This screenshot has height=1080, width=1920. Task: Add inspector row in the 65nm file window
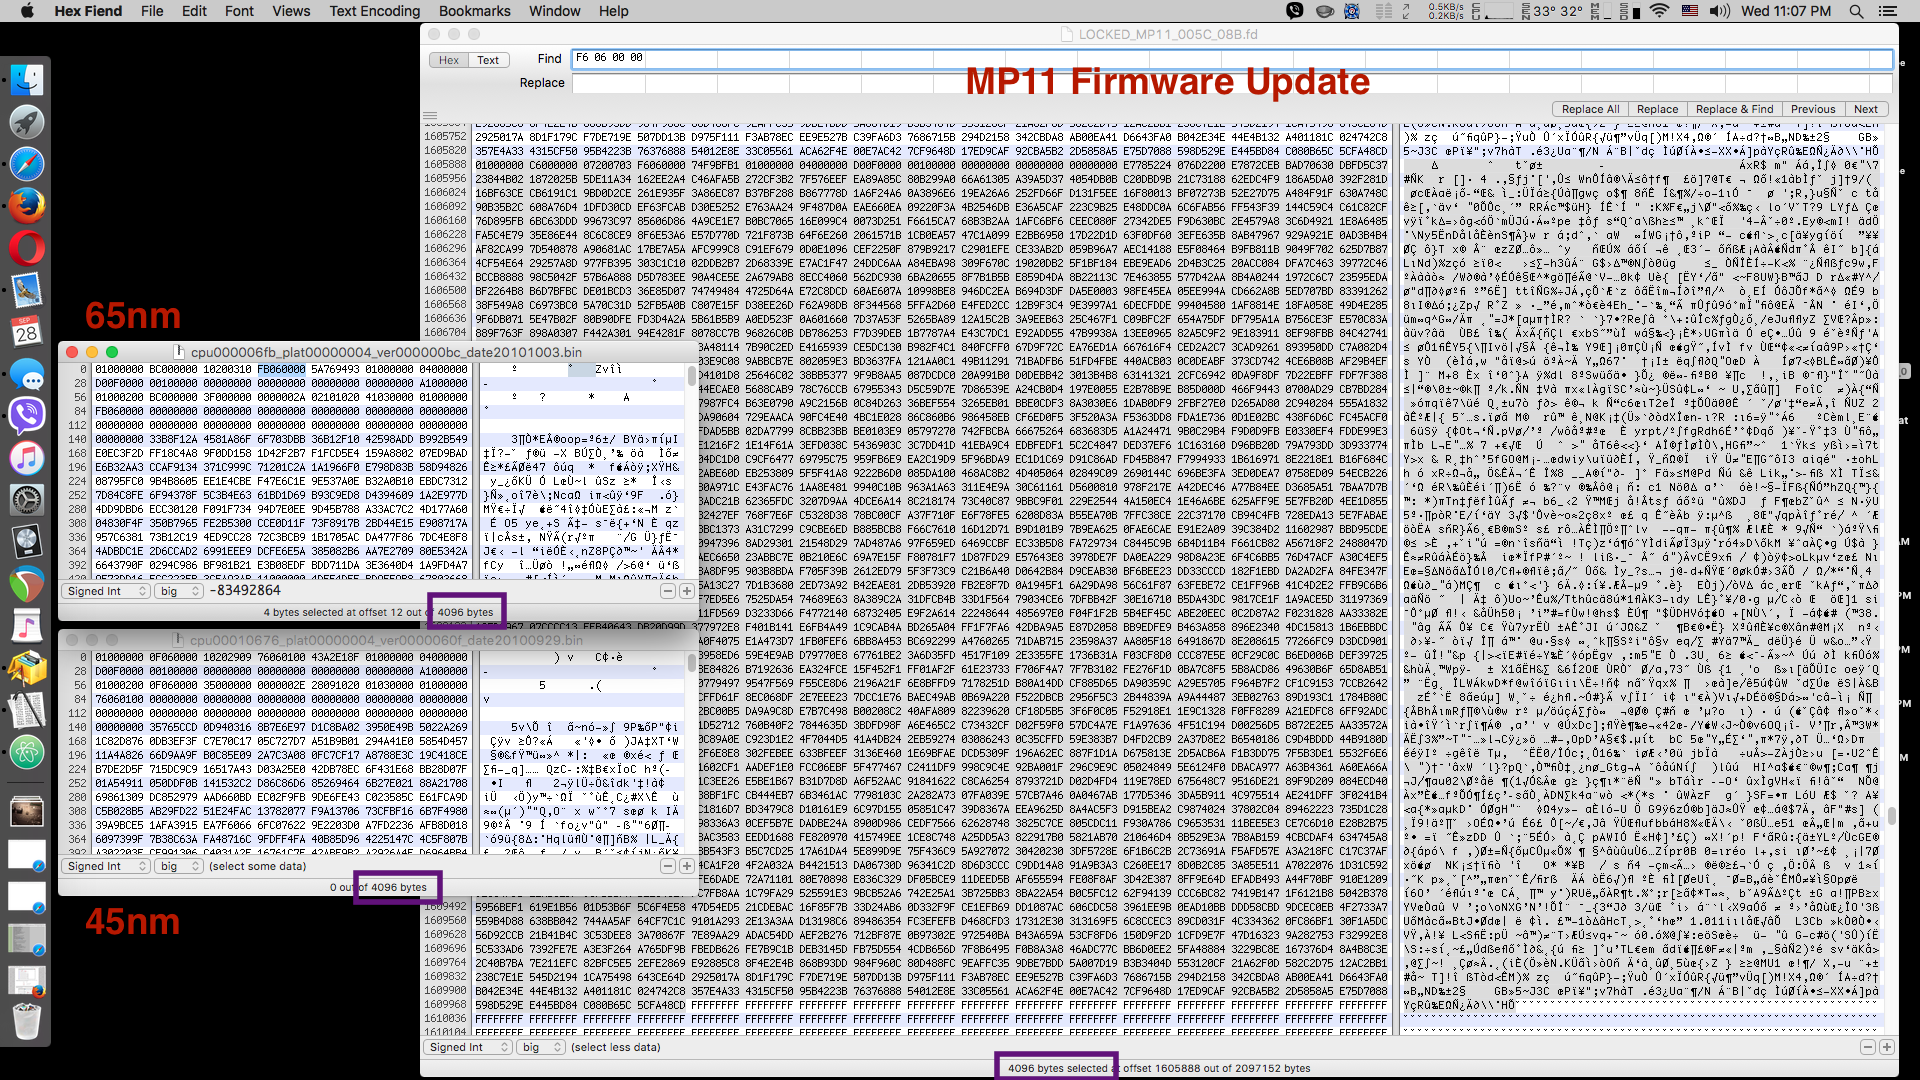pyautogui.click(x=687, y=591)
